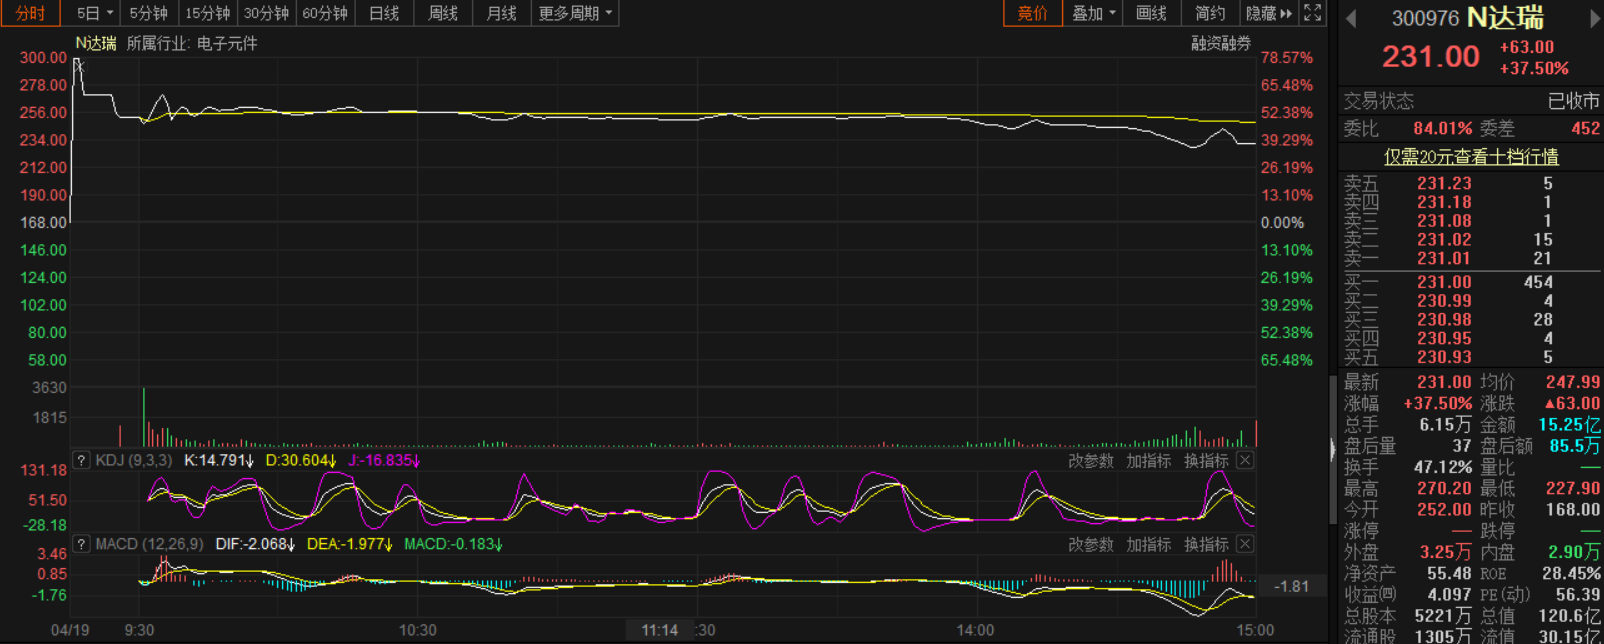Viewport: 1604px width, 644px height.
Task: Toggle 画线 drawing mode
Action: (x=1151, y=13)
